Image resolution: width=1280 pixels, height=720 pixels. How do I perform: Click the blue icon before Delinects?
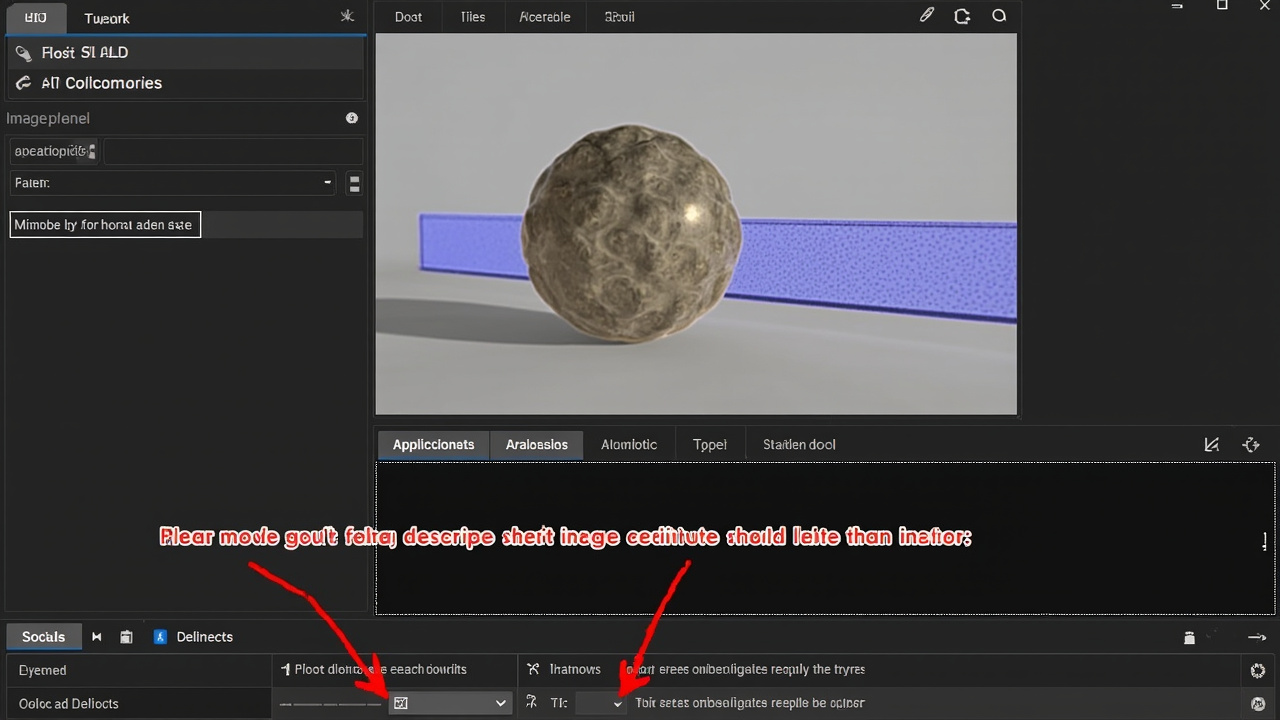tap(160, 637)
